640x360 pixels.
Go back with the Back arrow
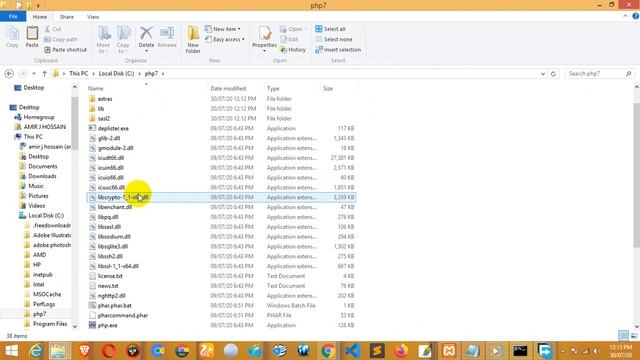pos(9,73)
